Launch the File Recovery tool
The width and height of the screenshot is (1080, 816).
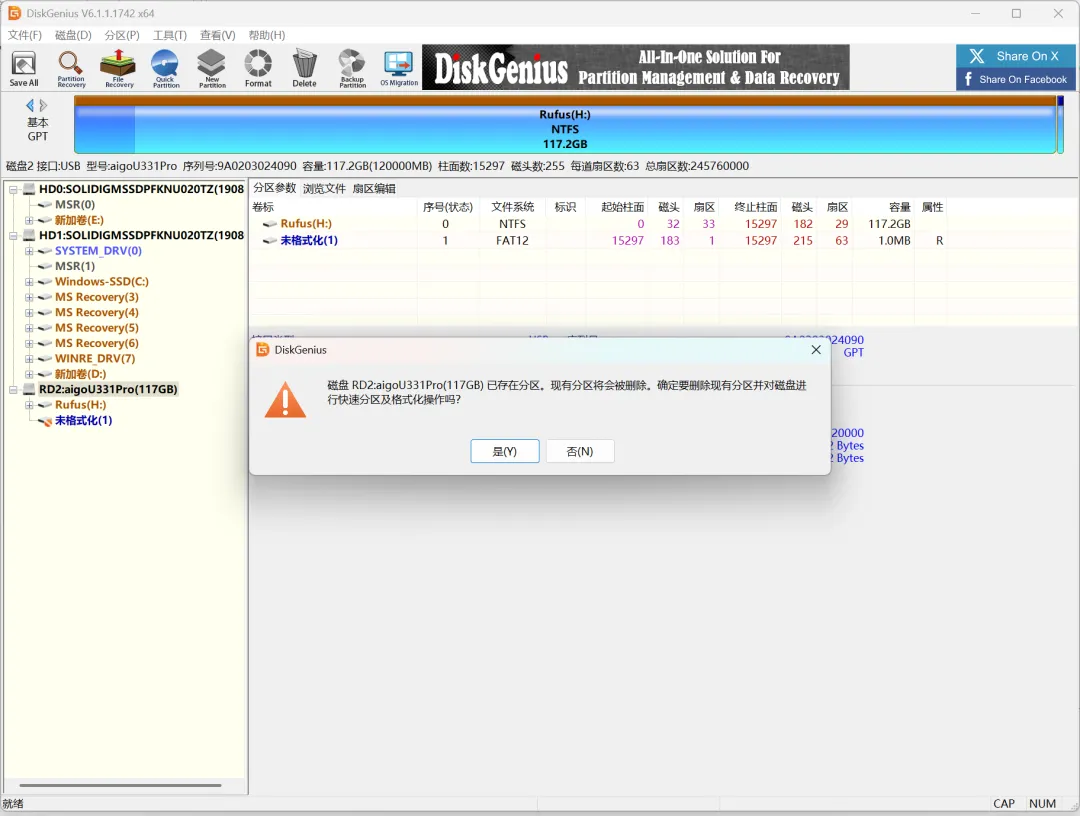coord(118,69)
